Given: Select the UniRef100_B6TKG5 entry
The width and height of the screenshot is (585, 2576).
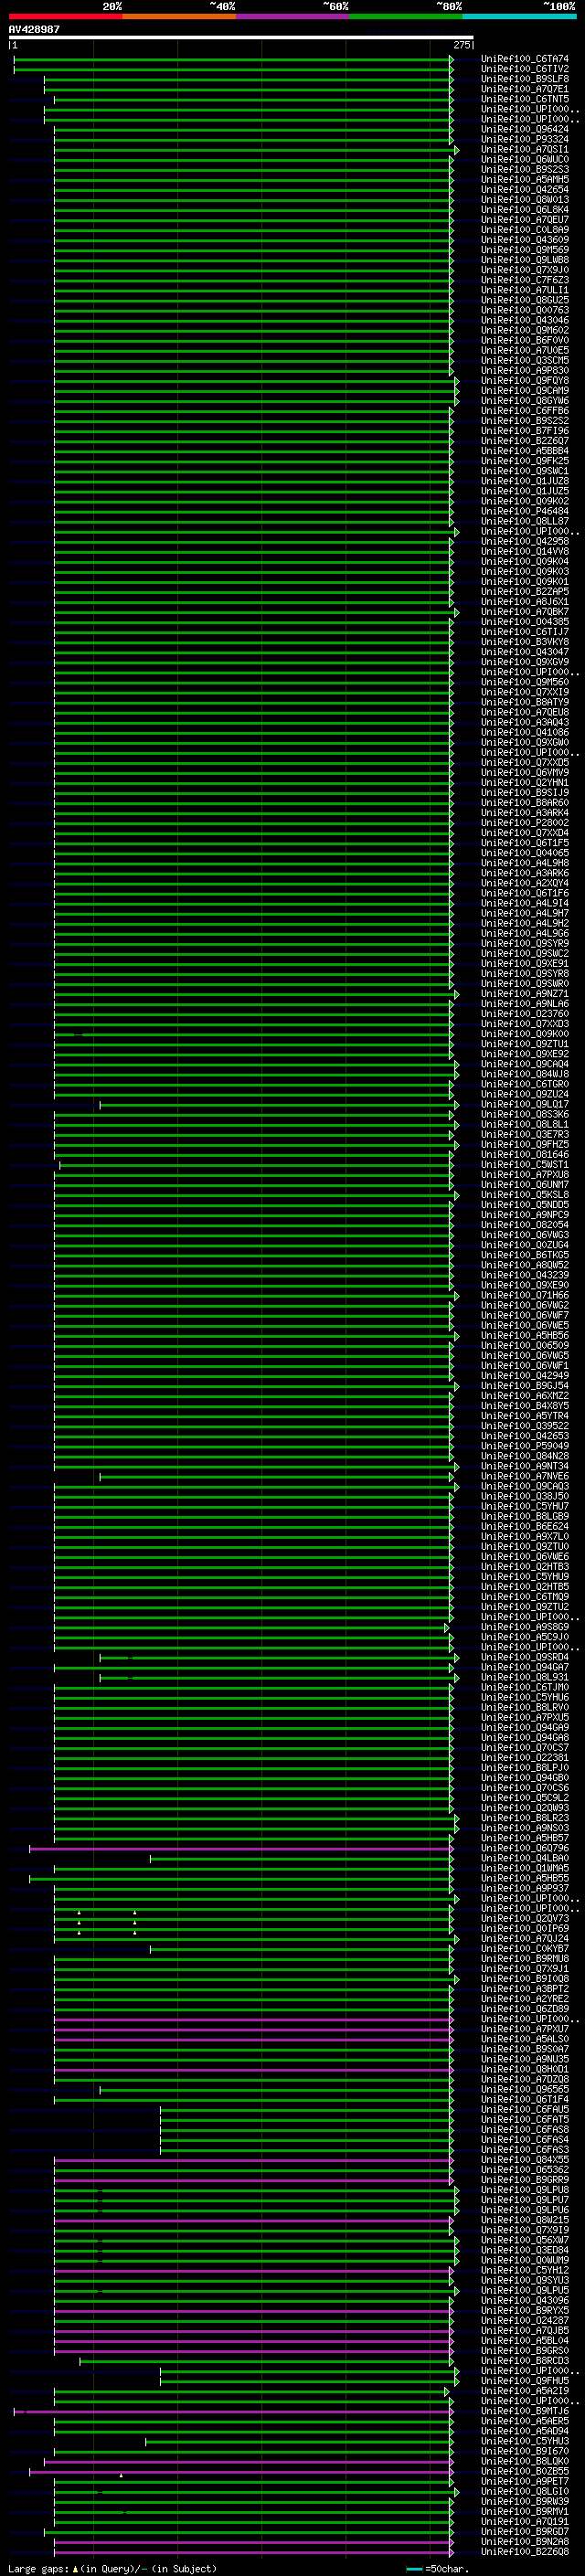Looking at the screenshot, I should click(x=525, y=1255).
